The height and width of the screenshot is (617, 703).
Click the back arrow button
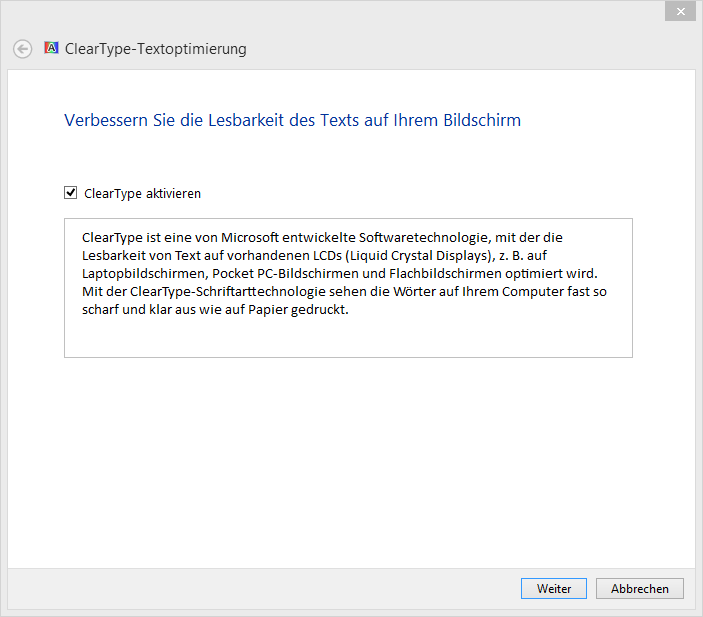pyautogui.click(x=23, y=49)
